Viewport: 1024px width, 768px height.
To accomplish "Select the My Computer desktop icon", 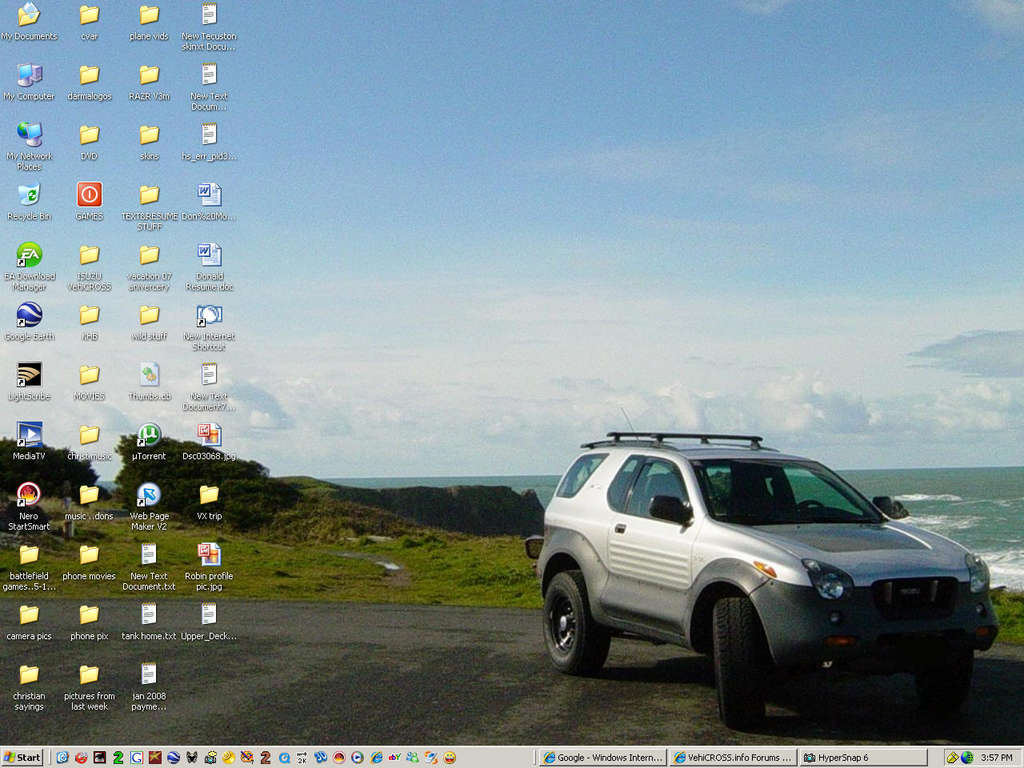I will click(29, 81).
